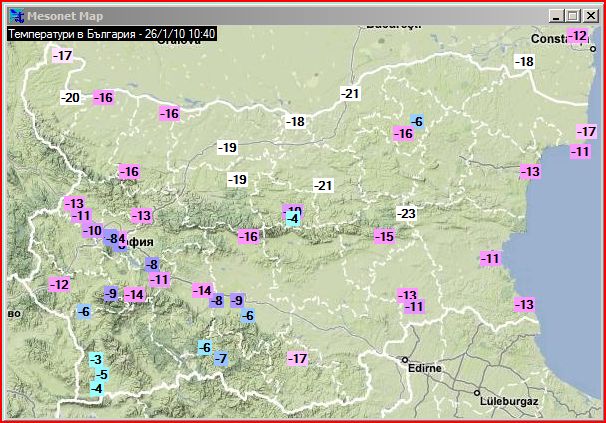Click the cyan -4 marker in central mountains

(293, 218)
